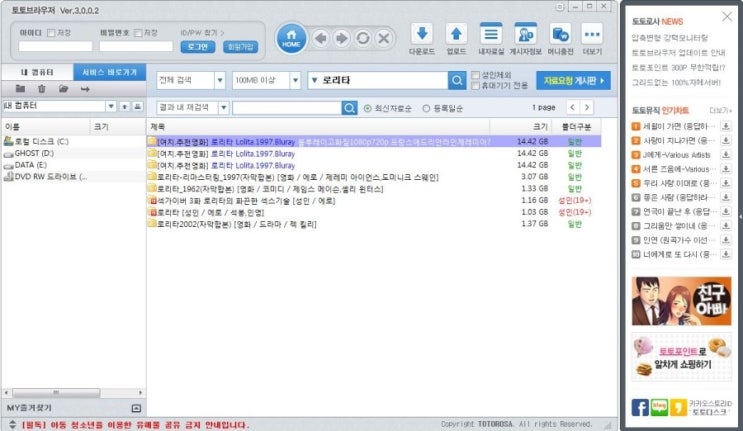Close the 토토로사 NEWS side panel
This screenshot has width=743, height=431.
point(727,17)
